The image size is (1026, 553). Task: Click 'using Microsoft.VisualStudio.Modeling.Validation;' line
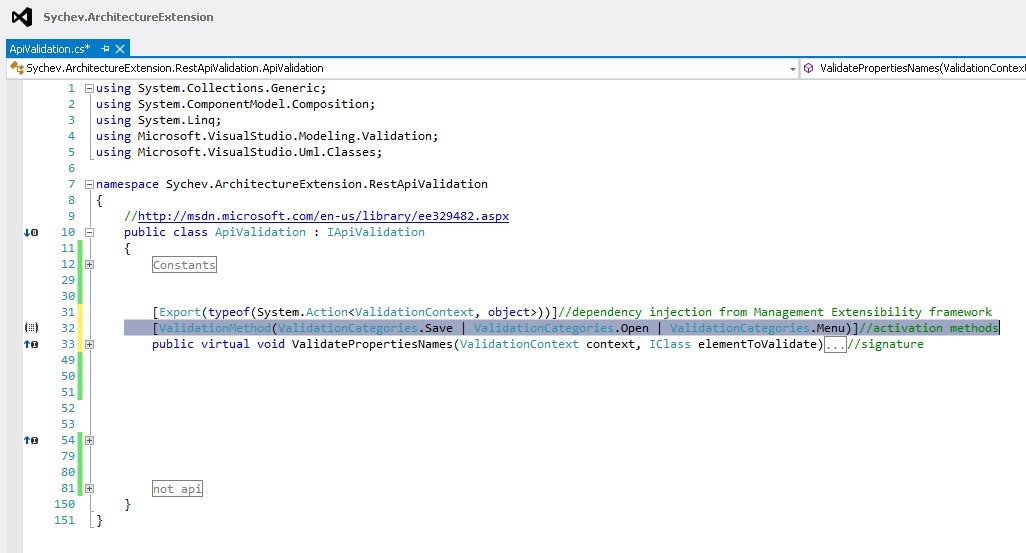coord(267,136)
